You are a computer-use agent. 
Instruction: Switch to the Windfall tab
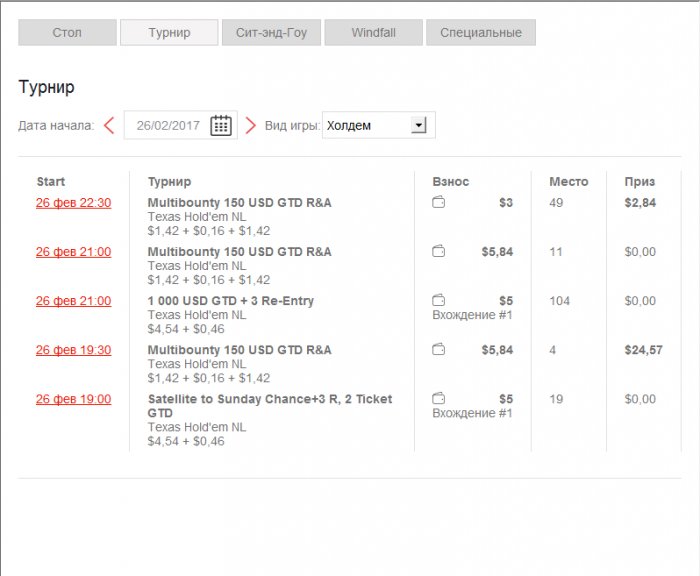pyautogui.click(x=374, y=33)
